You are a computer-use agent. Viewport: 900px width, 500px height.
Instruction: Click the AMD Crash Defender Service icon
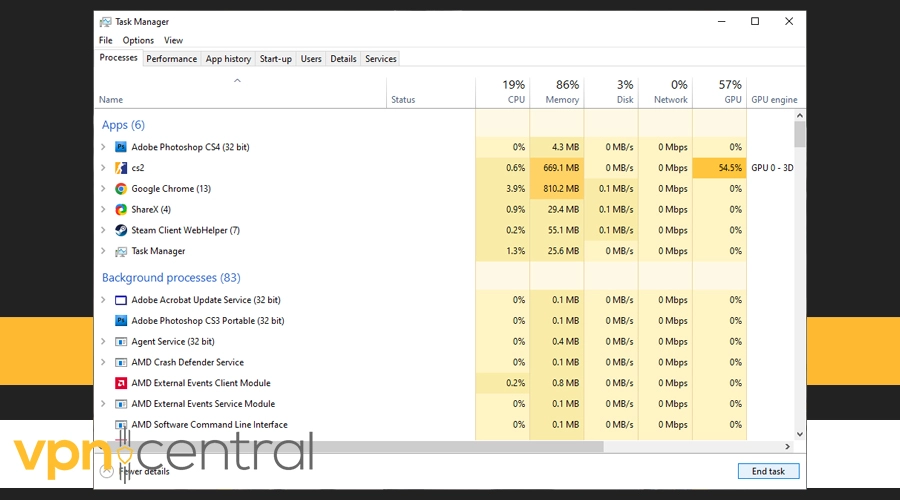(x=121, y=362)
